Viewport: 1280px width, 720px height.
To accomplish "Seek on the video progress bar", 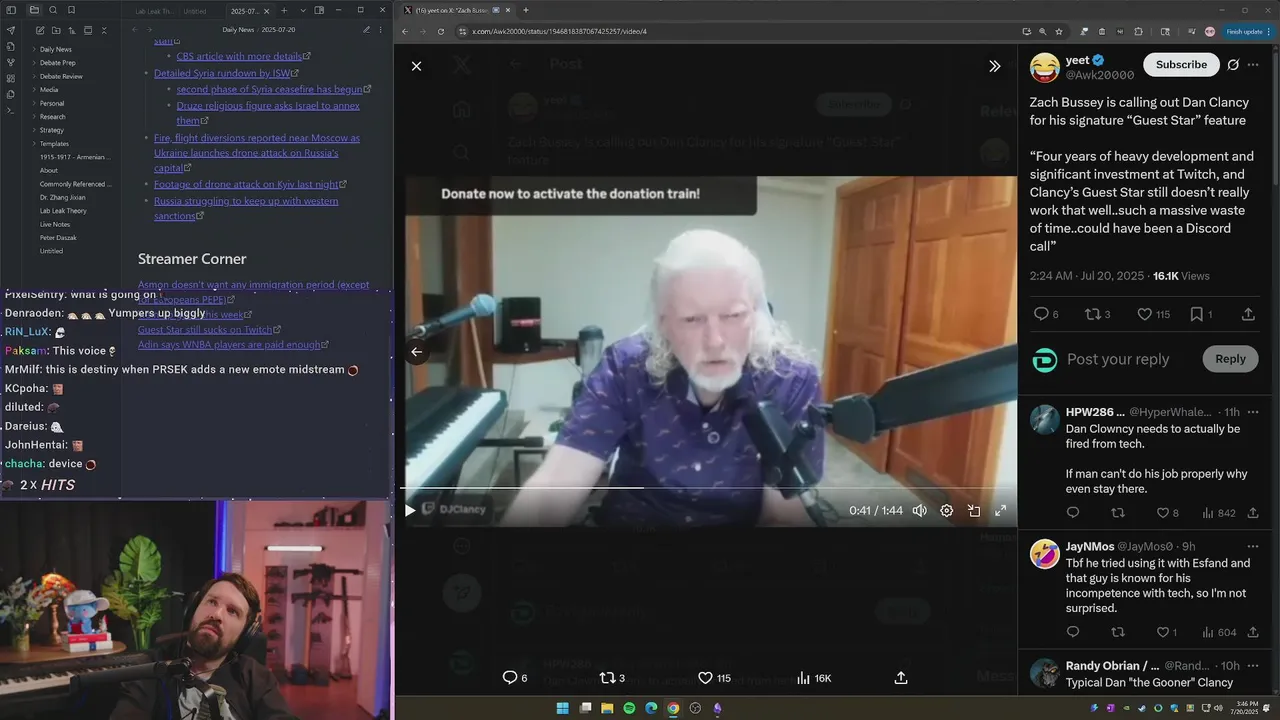I will pyautogui.click(x=708, y=488).
